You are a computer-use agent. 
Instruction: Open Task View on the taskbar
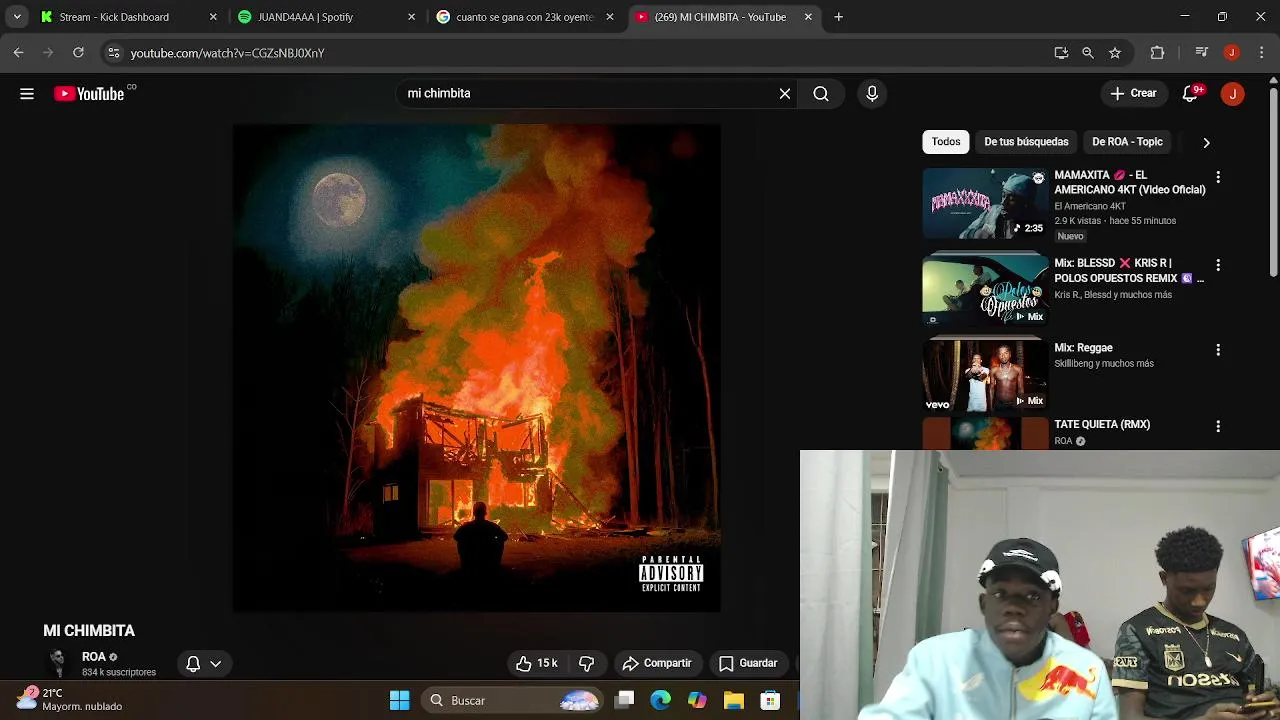pyautogui.click(x=625, y=700)
